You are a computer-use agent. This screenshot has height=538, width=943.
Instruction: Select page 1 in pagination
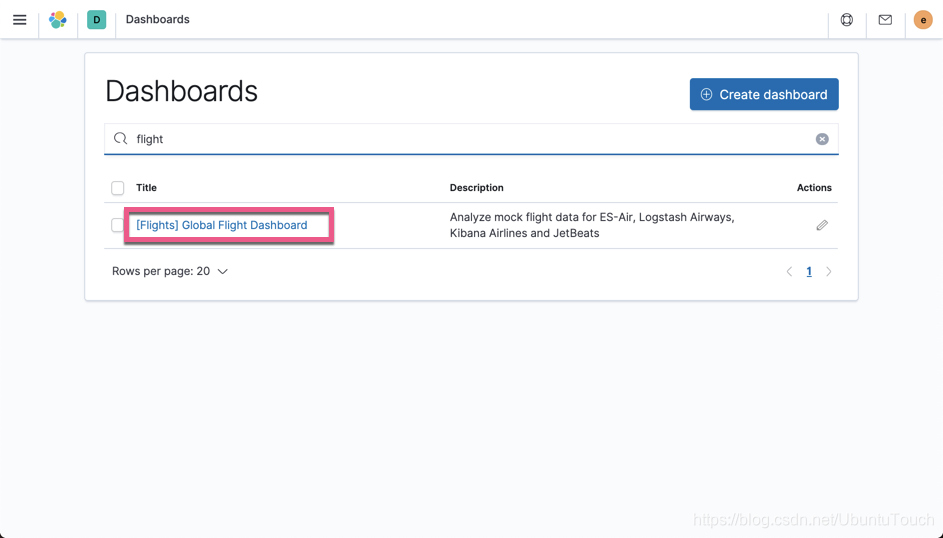(809, 272)
